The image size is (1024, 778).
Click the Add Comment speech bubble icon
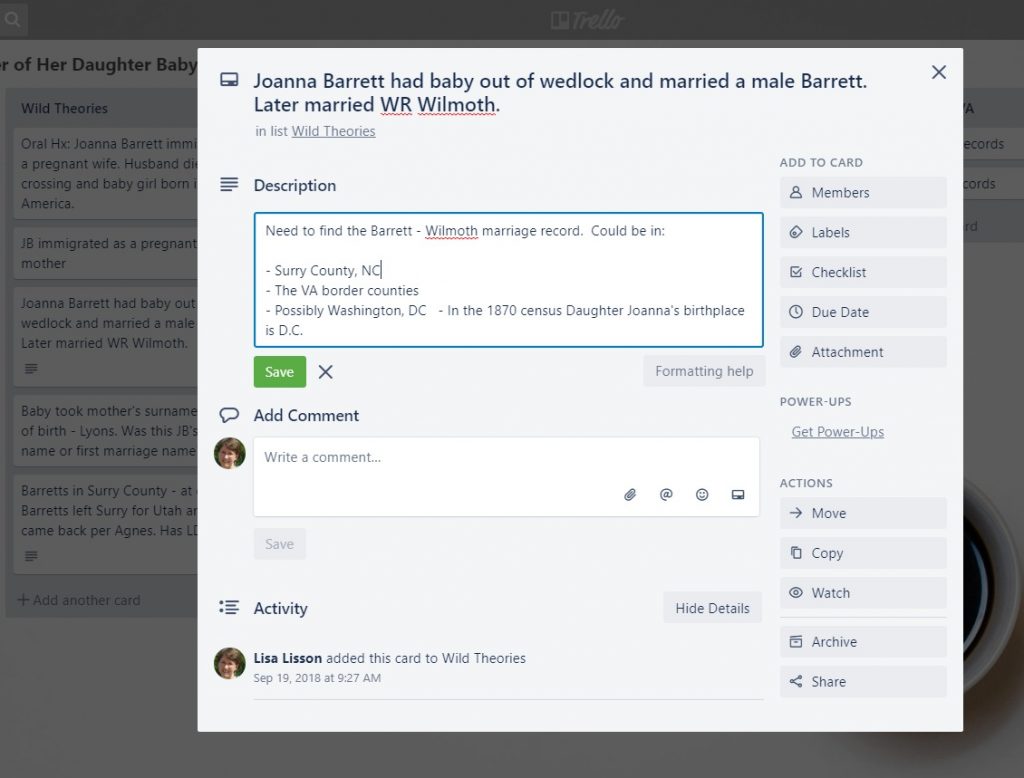pyautogui.click(x=229, y=415)
